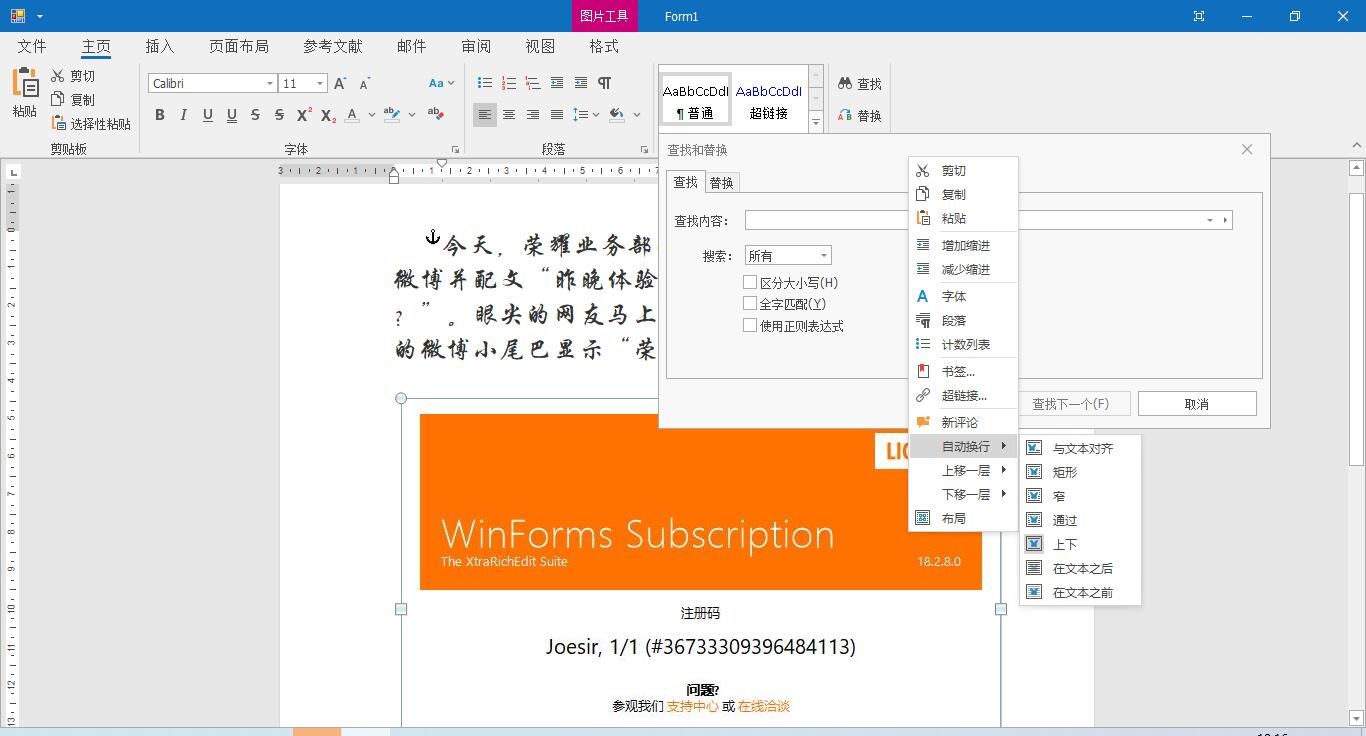
Task: Apply a numbered list
Action: point(508,83)
